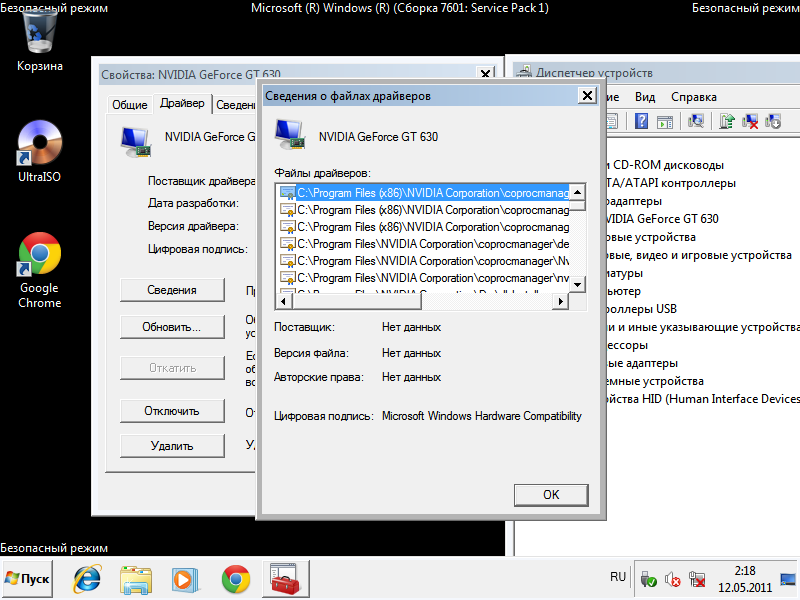The image size is (800, 600).
Task: Select the модемные устройства tree item
Action: coord(655,381)
